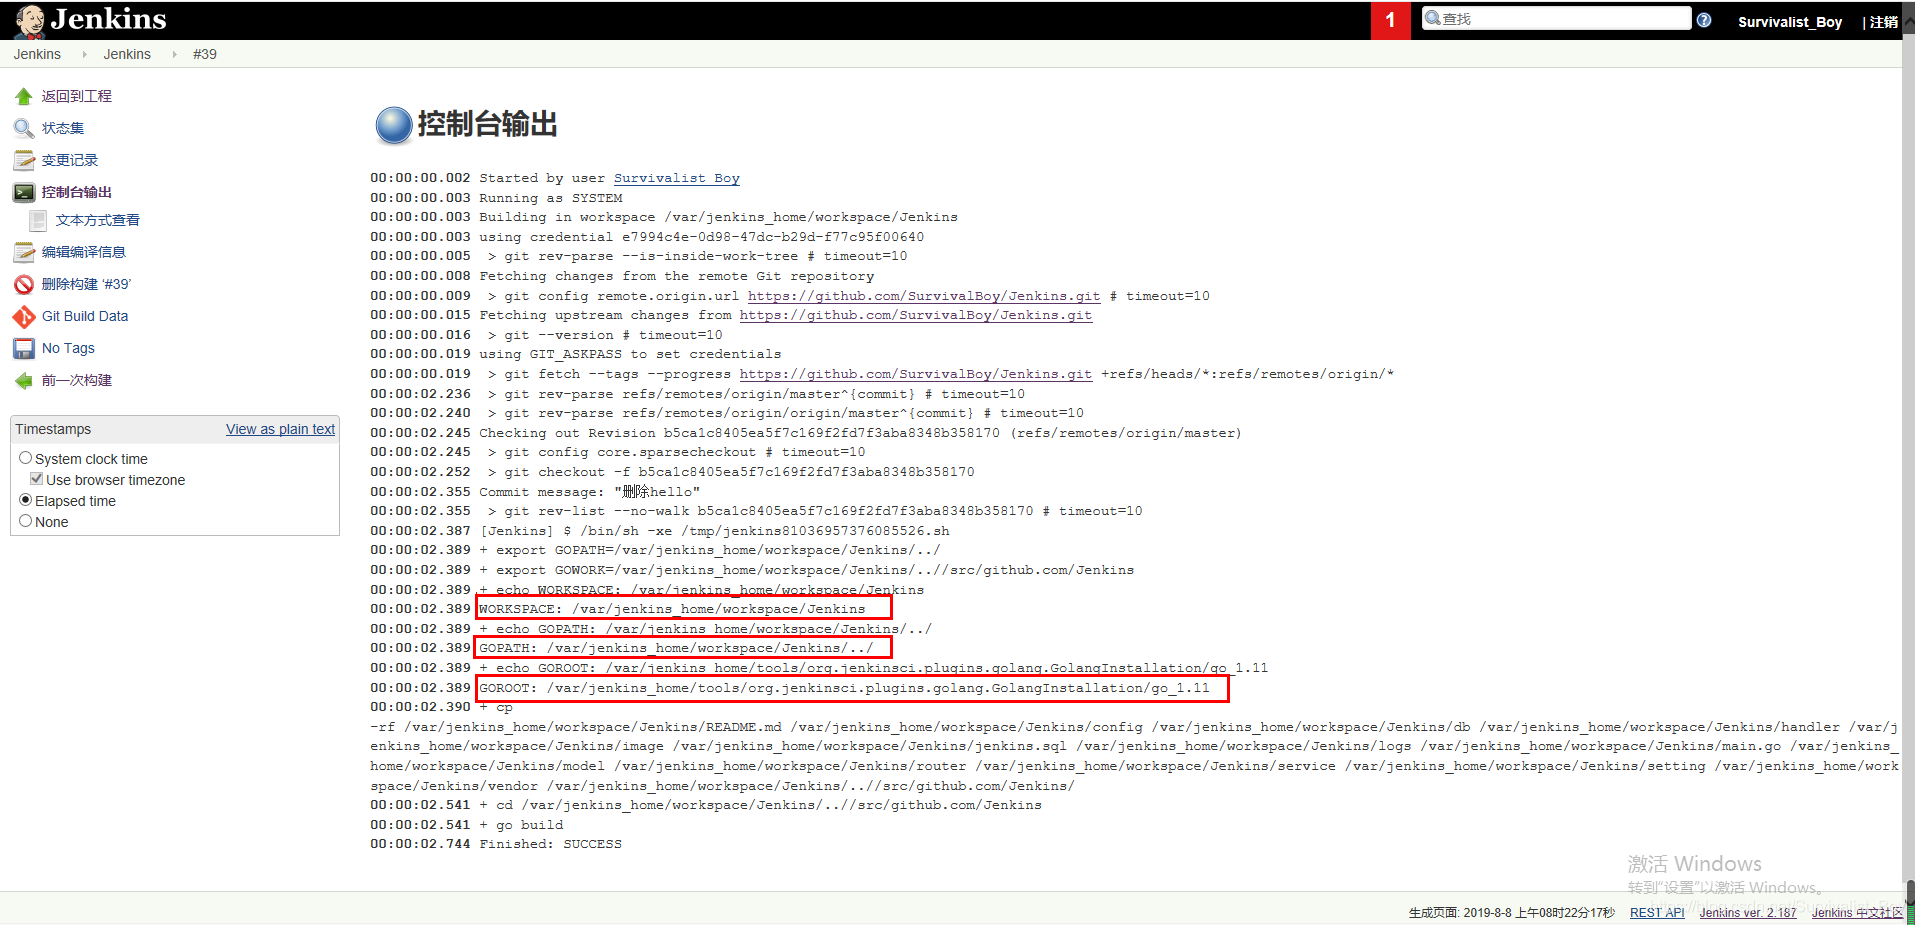The width and height of the screenshot is (1915, 925).
Task: Select None timestamp radio button
Action: [26, 521]
